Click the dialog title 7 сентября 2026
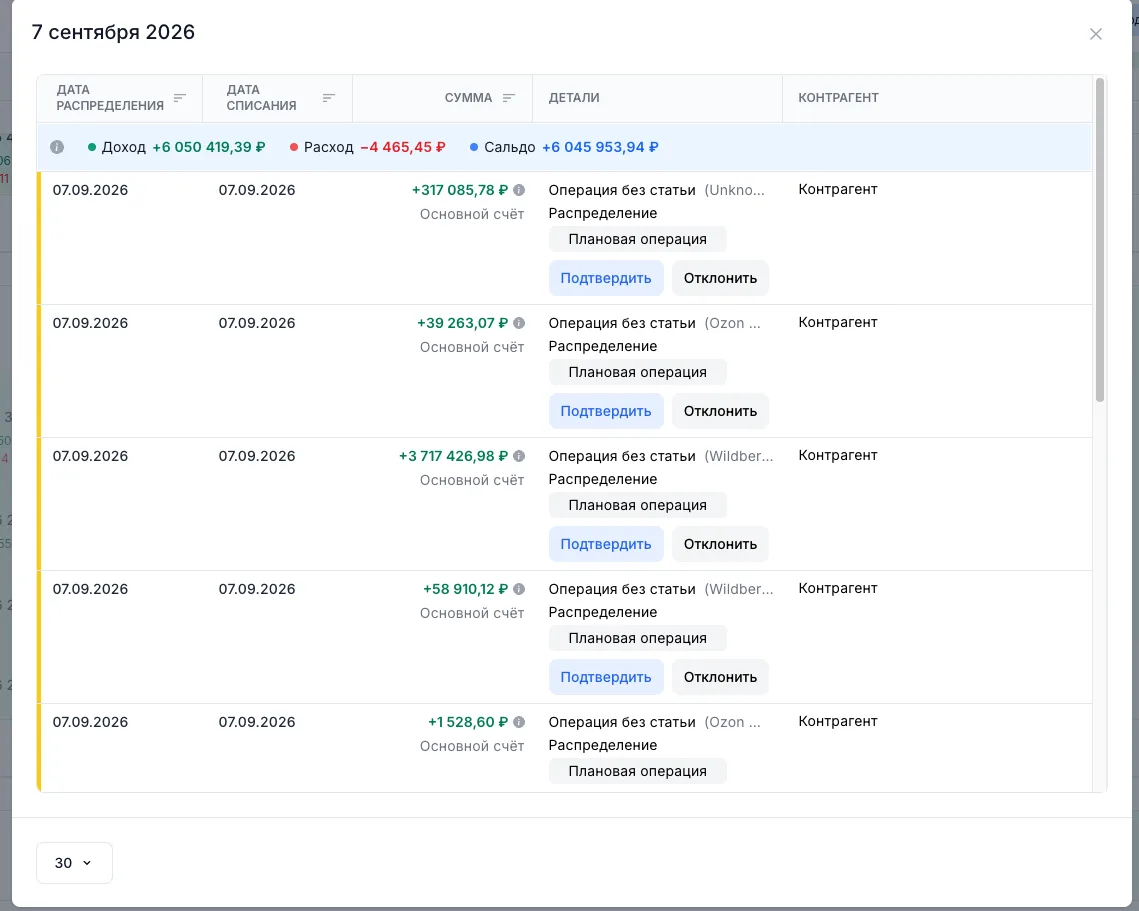The height and width of the screenshot is (911, 1139). pos(113,32)
